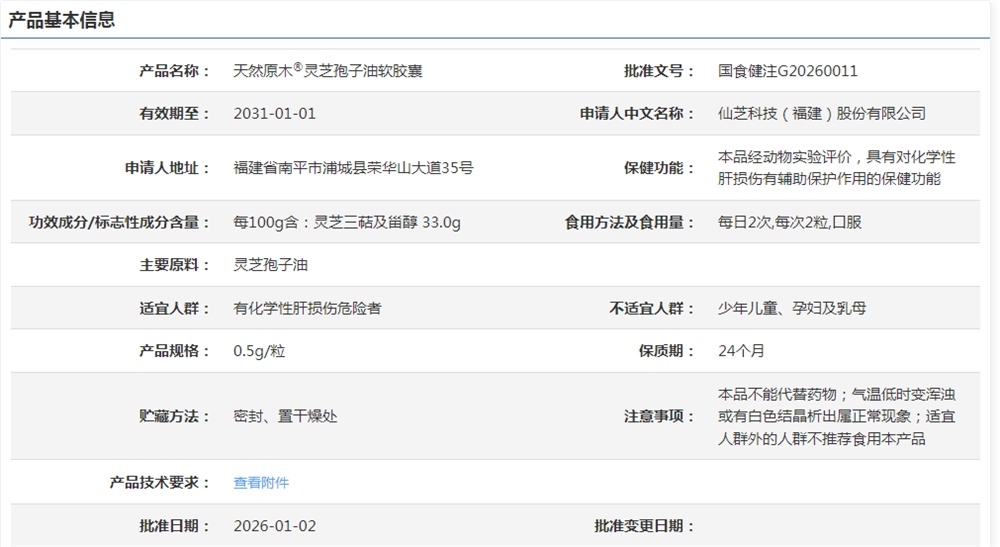Click the main ingredient 灵芝孢子油
The height and width of the screenshot is (547, 1000).
pos(270,265)
